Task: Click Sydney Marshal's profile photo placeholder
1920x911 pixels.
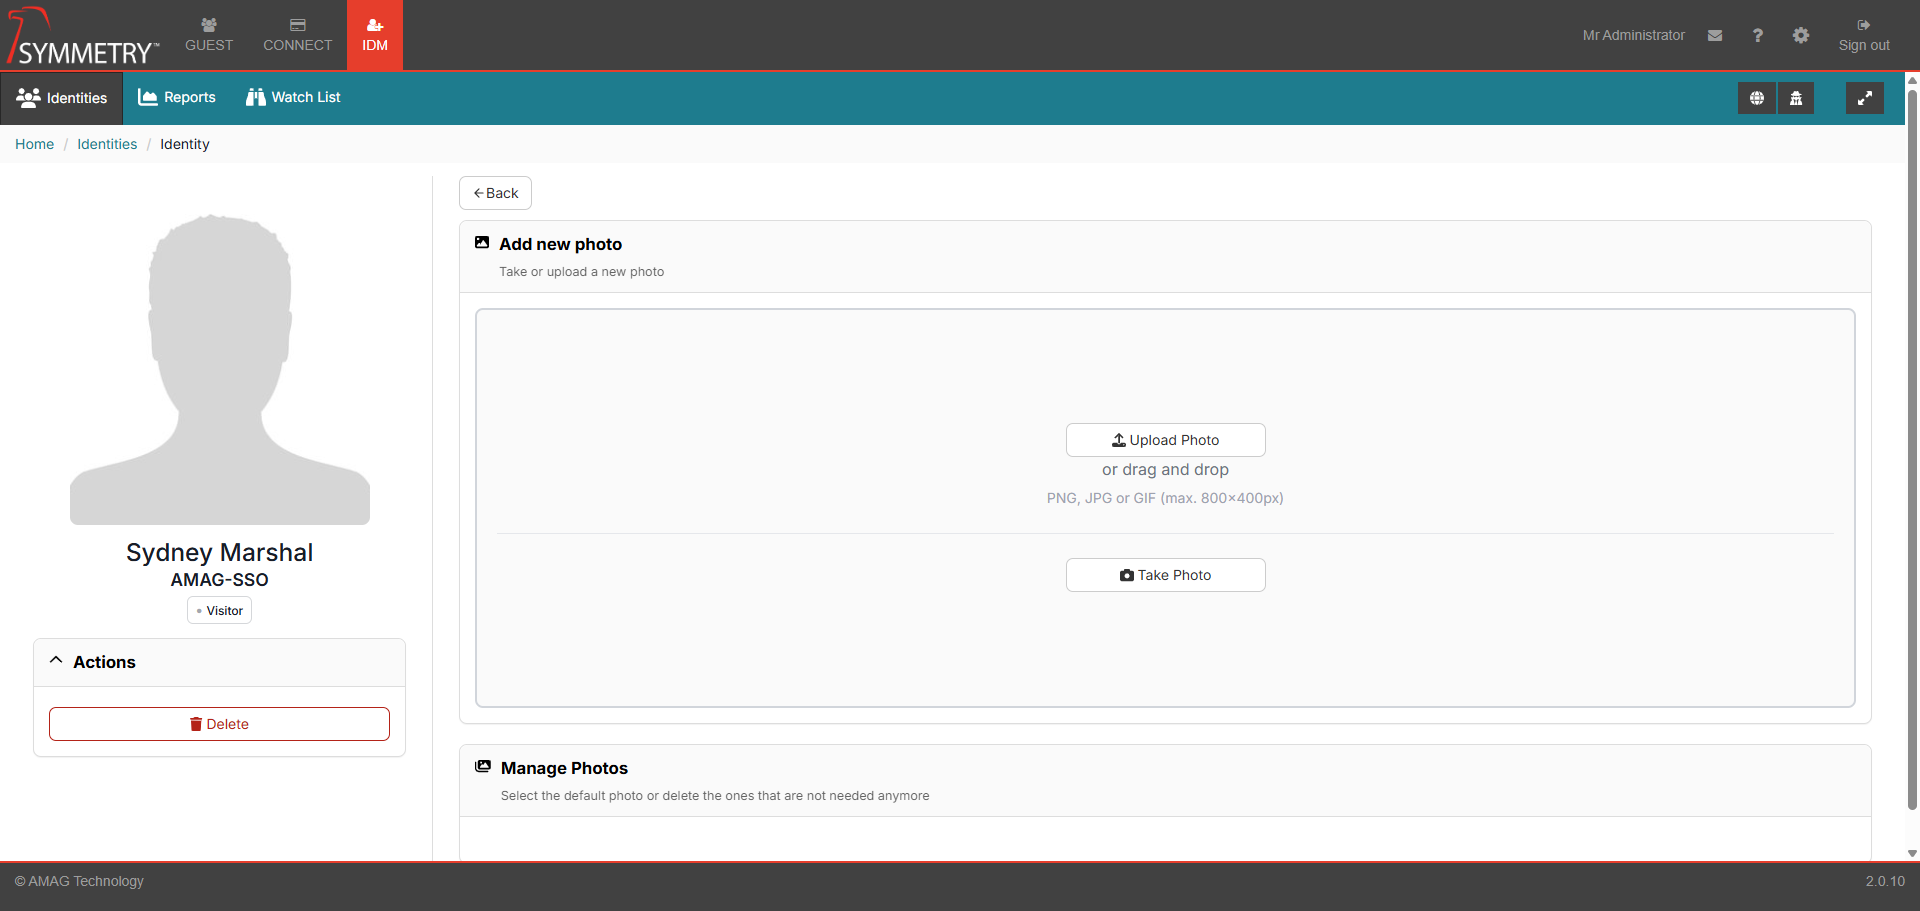Action: 220,370
